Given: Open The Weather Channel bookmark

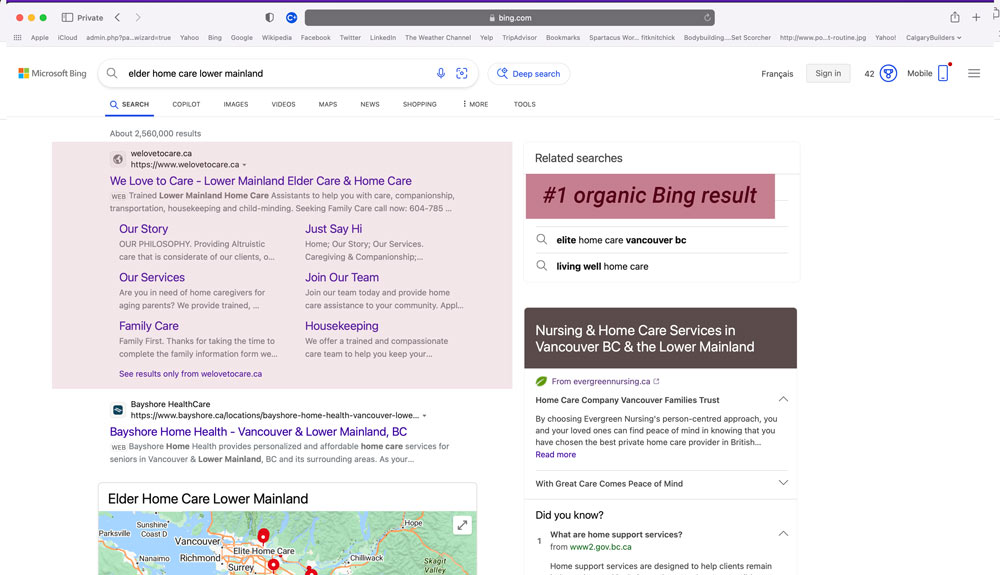Looking at the screenshot, I should pos(438,38).
